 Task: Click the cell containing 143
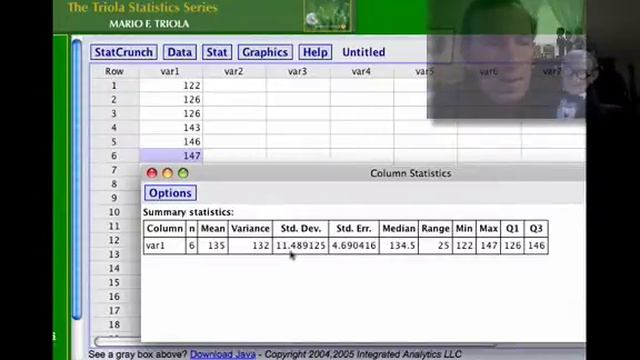point(171,128)
